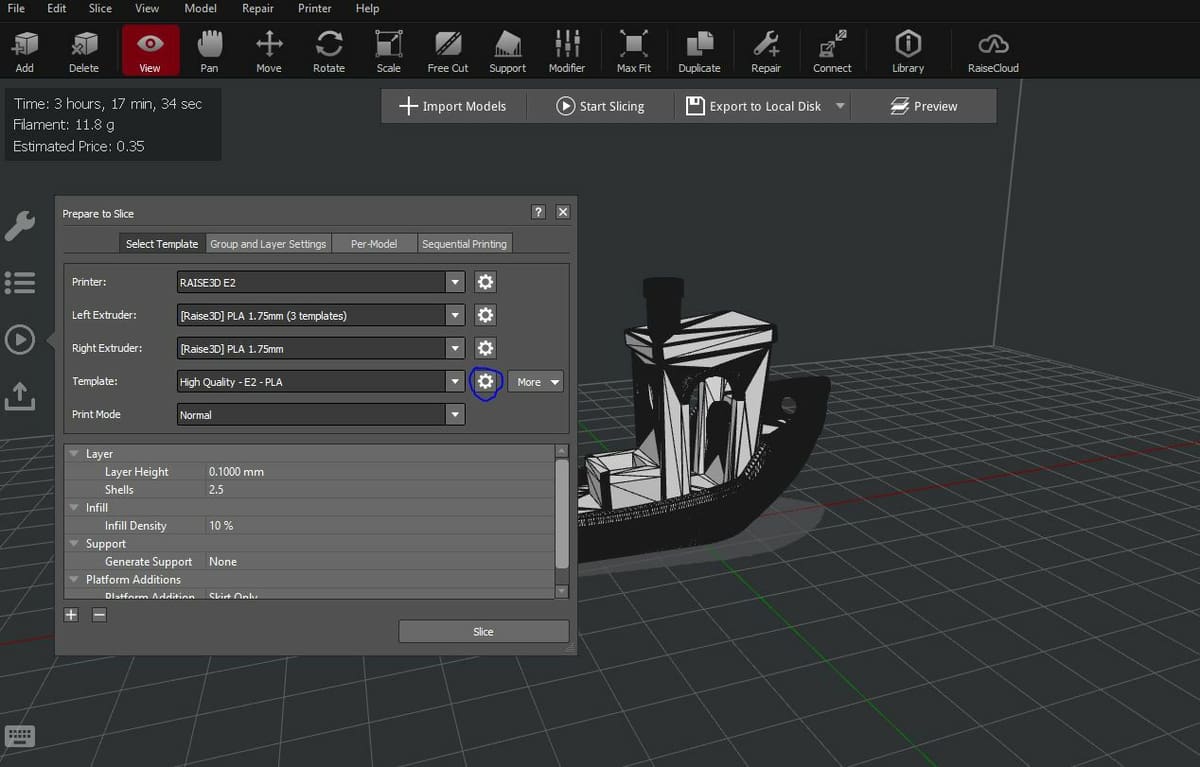The height and width of the screenshot is (767, 1200).
Task: Click the Infill Density value 10 %
Action: point(221,525)
